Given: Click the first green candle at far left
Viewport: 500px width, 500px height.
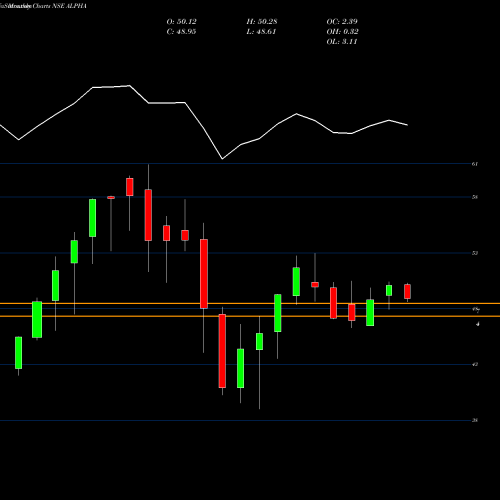Looking at the screenshot, I should pos(19,353).
